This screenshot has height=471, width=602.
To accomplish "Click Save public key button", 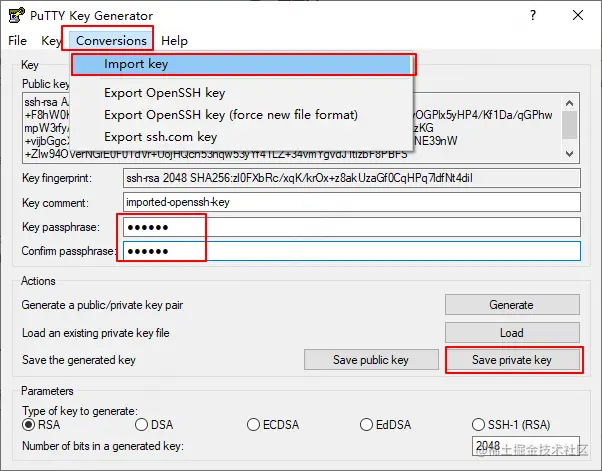I will pyautogui.click(x=371, y=360).
